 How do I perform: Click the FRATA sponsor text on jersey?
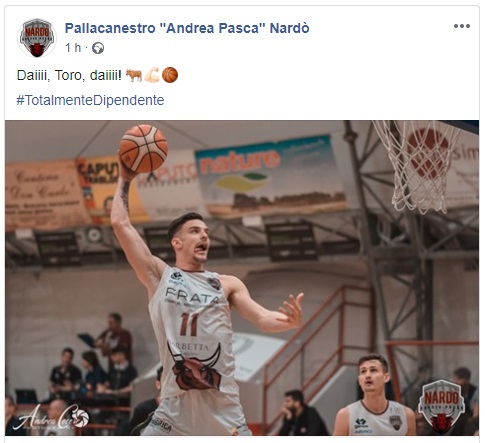[192, 295]
